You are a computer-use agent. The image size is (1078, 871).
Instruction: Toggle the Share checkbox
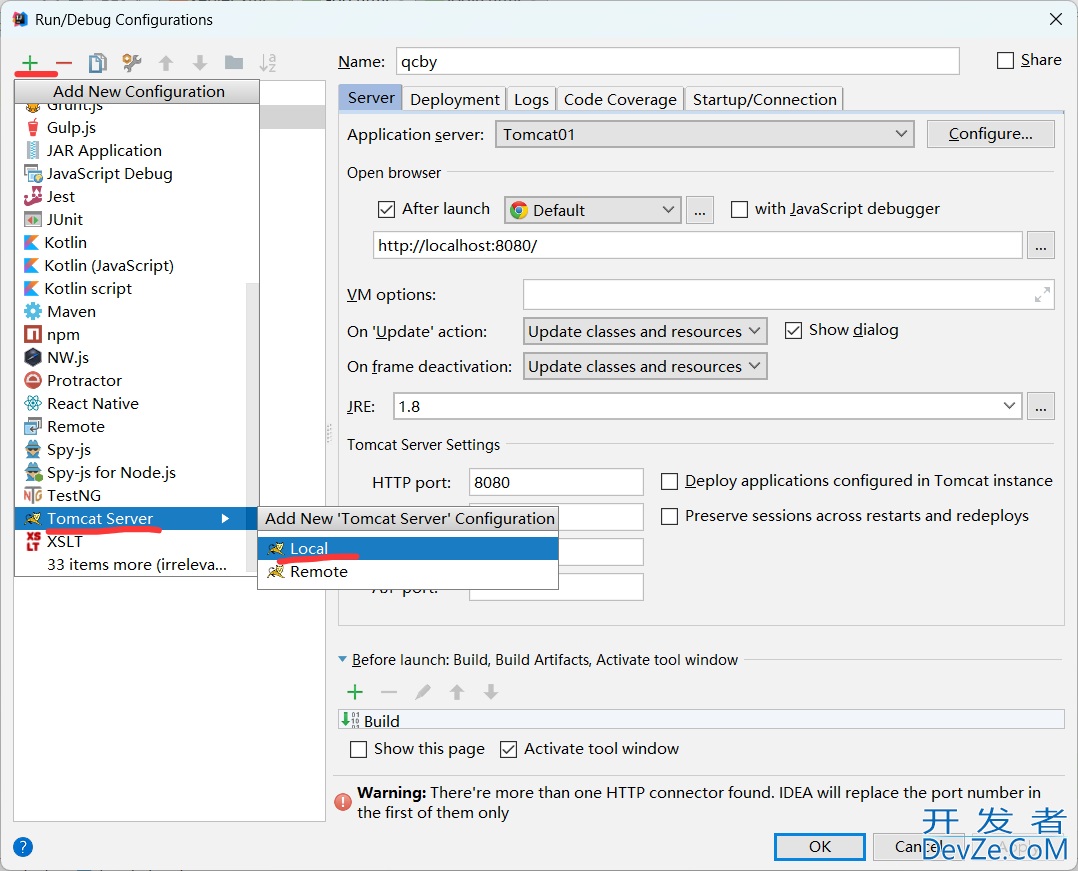(1005, 60)
